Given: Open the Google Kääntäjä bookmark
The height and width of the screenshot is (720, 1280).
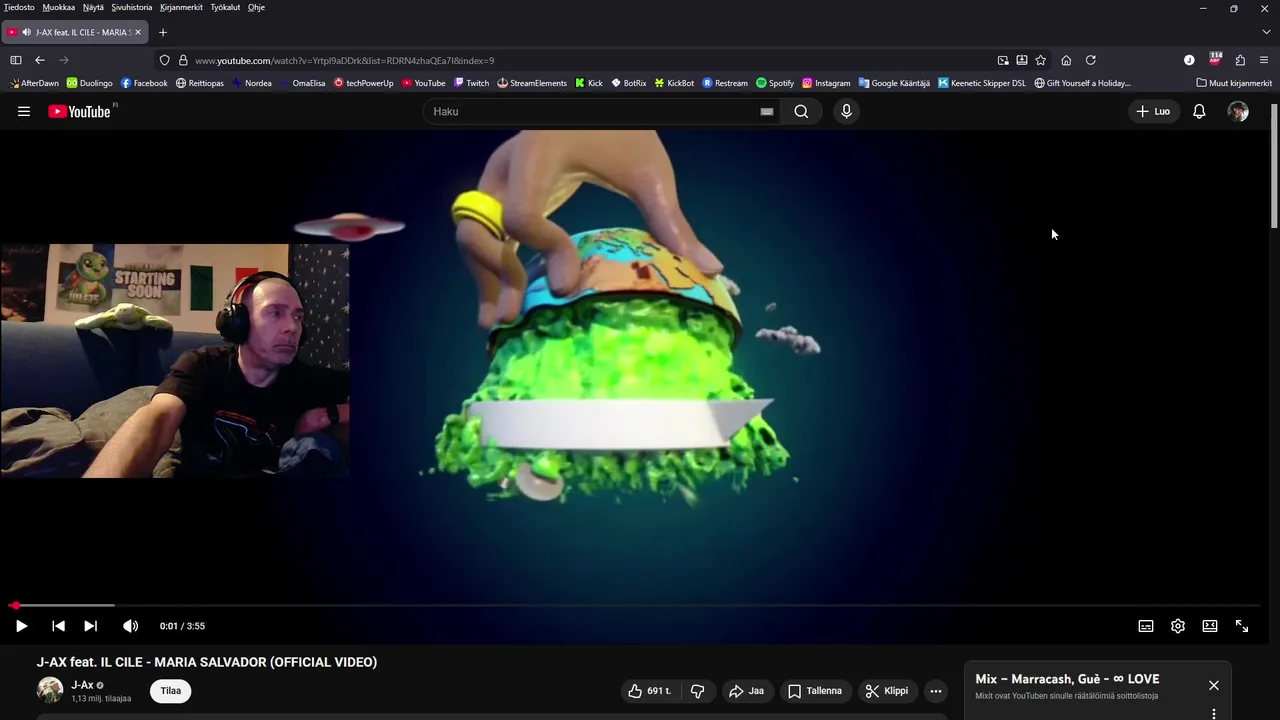Looking at the screenshot, I should [894, 83].
